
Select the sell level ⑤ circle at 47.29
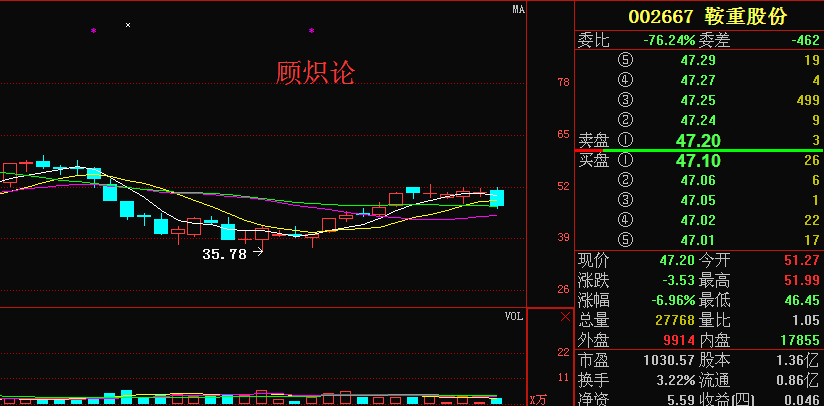tap(626, 61)
